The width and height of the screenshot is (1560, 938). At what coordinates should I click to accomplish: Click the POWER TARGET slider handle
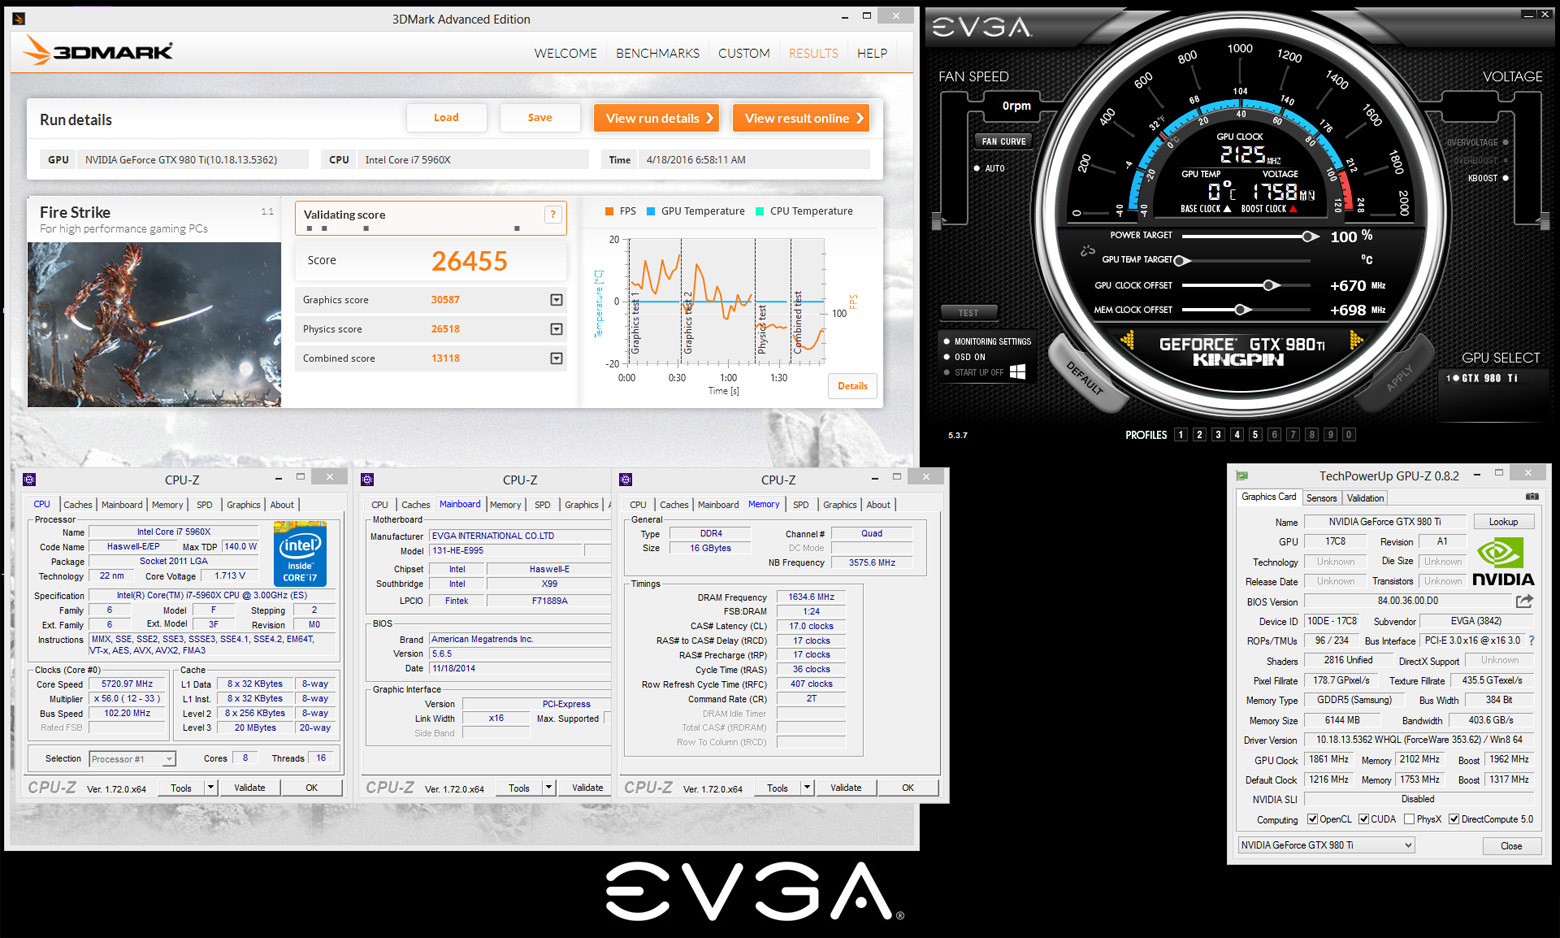pyautogui.click(x=1308, y=236)
